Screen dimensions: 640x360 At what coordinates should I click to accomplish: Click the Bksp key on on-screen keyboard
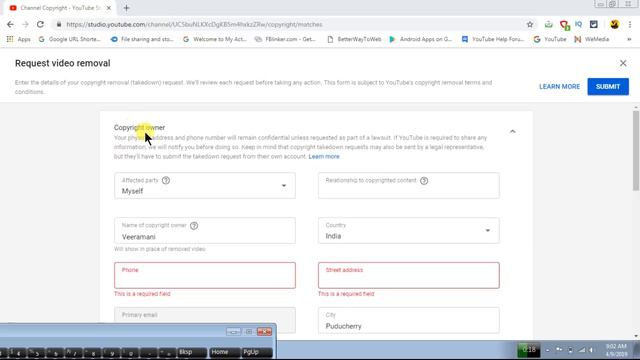192,352
